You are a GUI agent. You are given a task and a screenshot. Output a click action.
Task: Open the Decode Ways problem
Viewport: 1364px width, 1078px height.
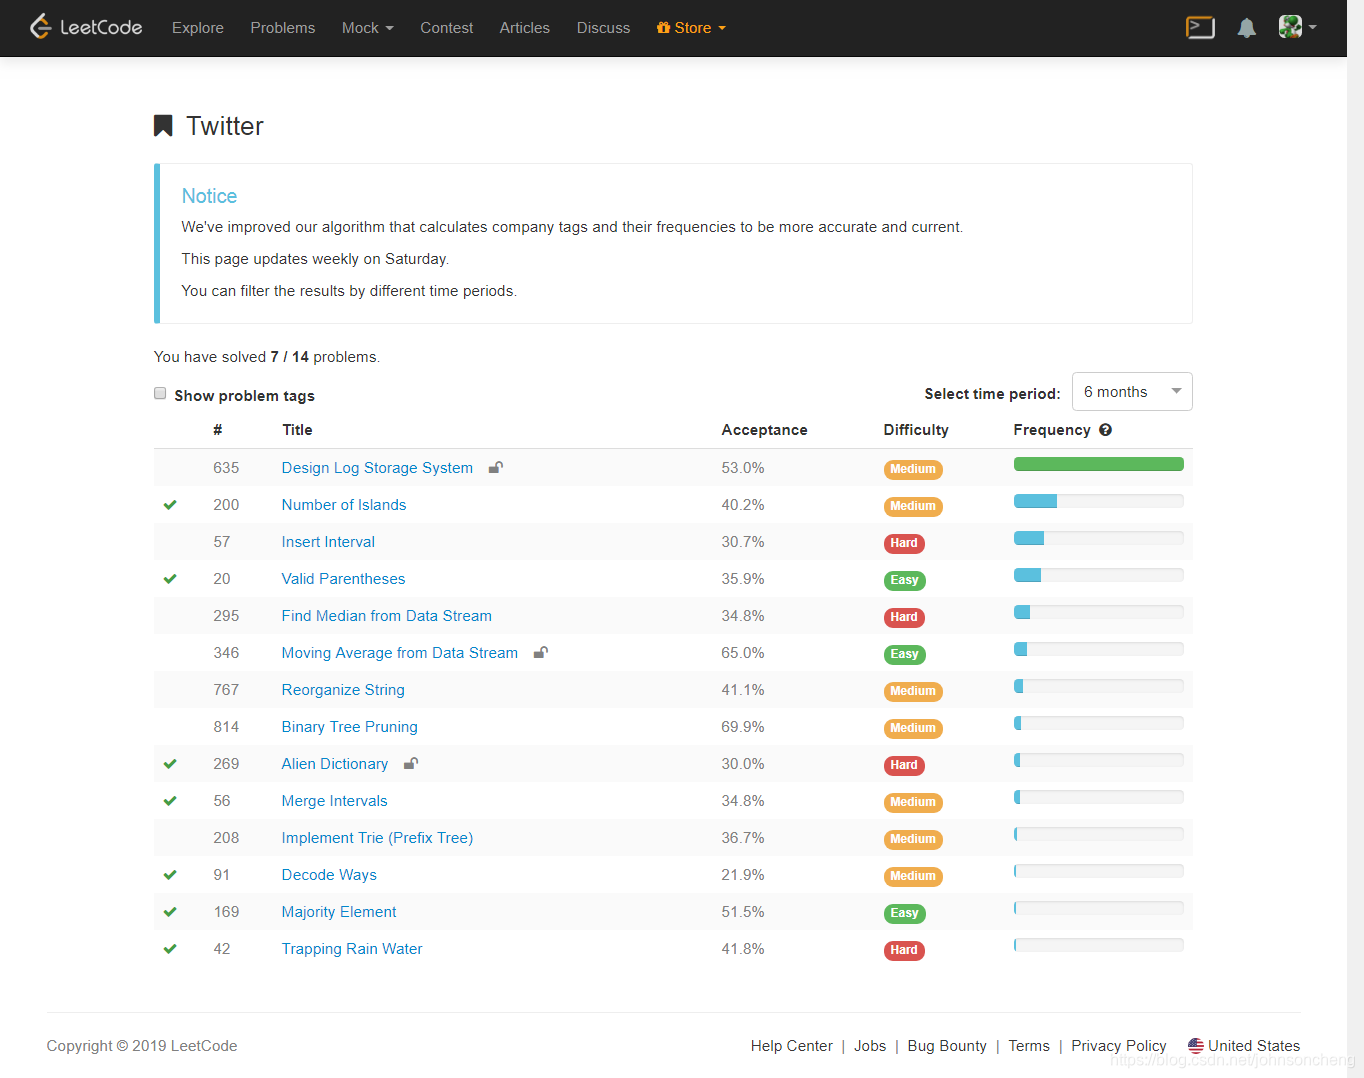pos(329,875)
